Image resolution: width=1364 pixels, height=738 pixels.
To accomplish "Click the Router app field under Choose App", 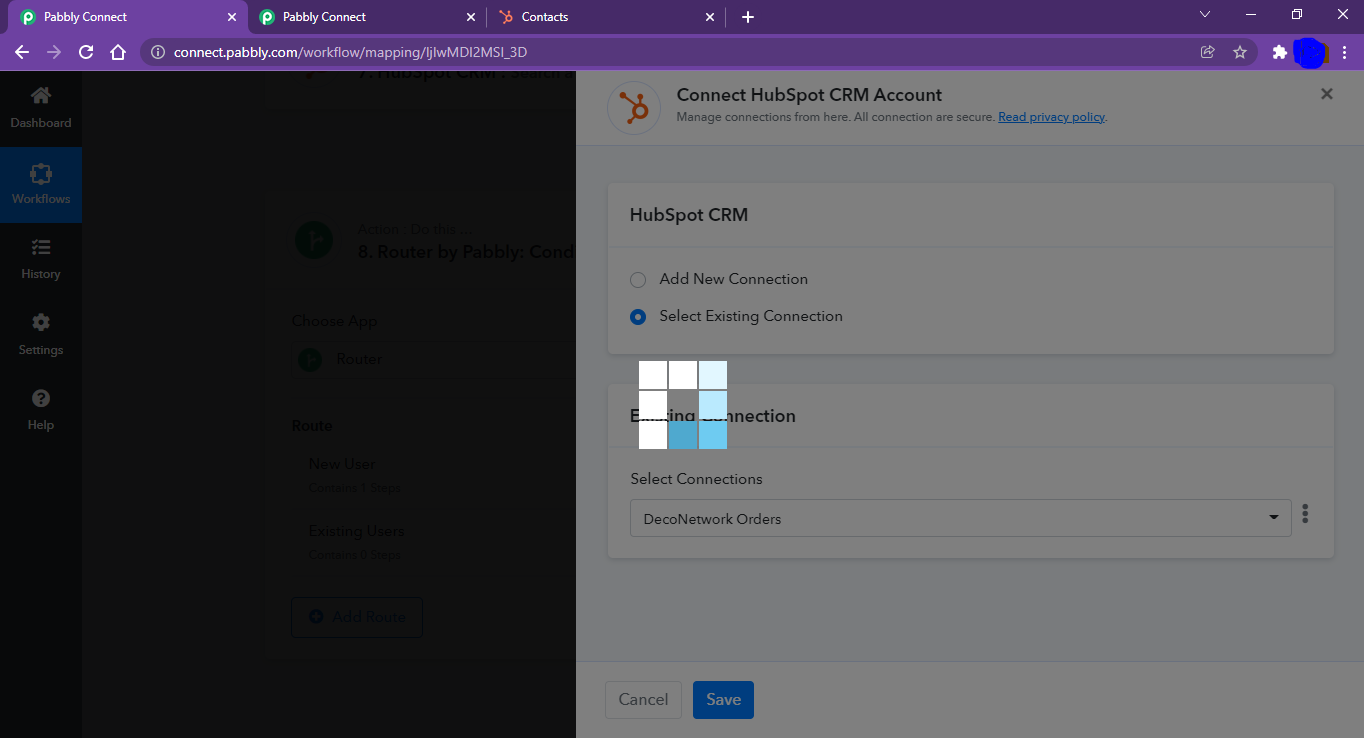I will point(434,359).
